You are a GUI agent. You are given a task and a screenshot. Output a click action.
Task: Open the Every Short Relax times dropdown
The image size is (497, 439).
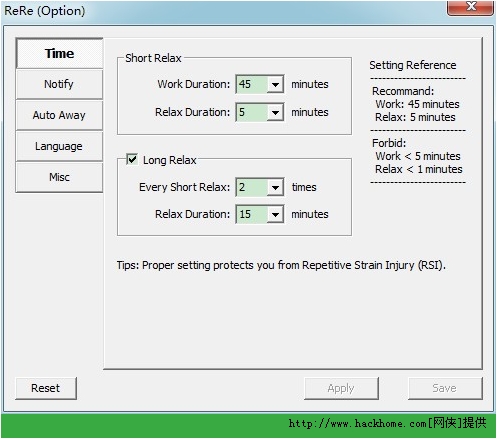275,187
